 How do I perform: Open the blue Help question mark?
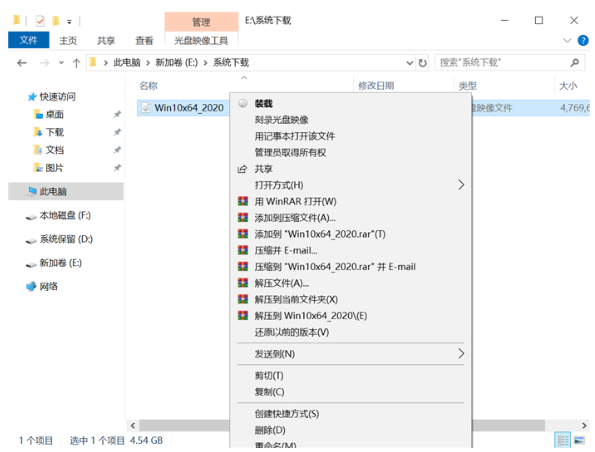point(583,40)
